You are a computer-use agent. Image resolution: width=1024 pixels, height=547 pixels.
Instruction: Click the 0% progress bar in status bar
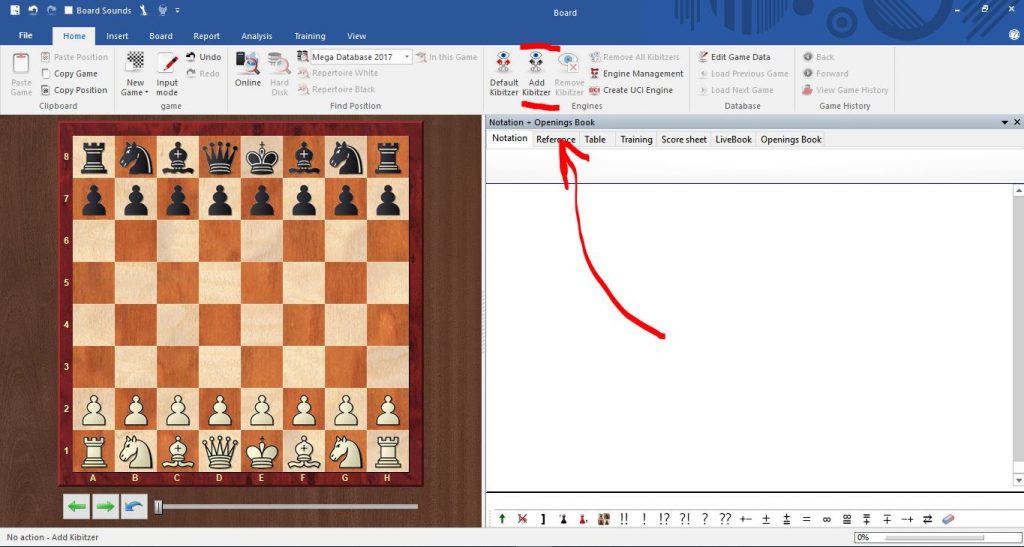pos(936,537)
